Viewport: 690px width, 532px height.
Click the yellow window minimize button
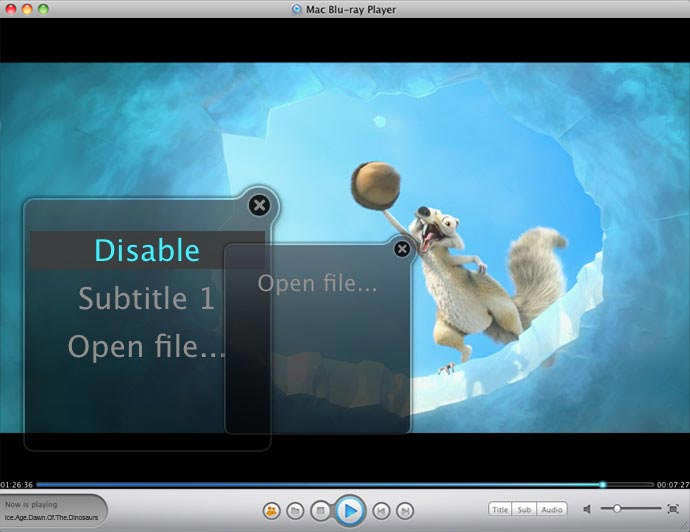27,9
